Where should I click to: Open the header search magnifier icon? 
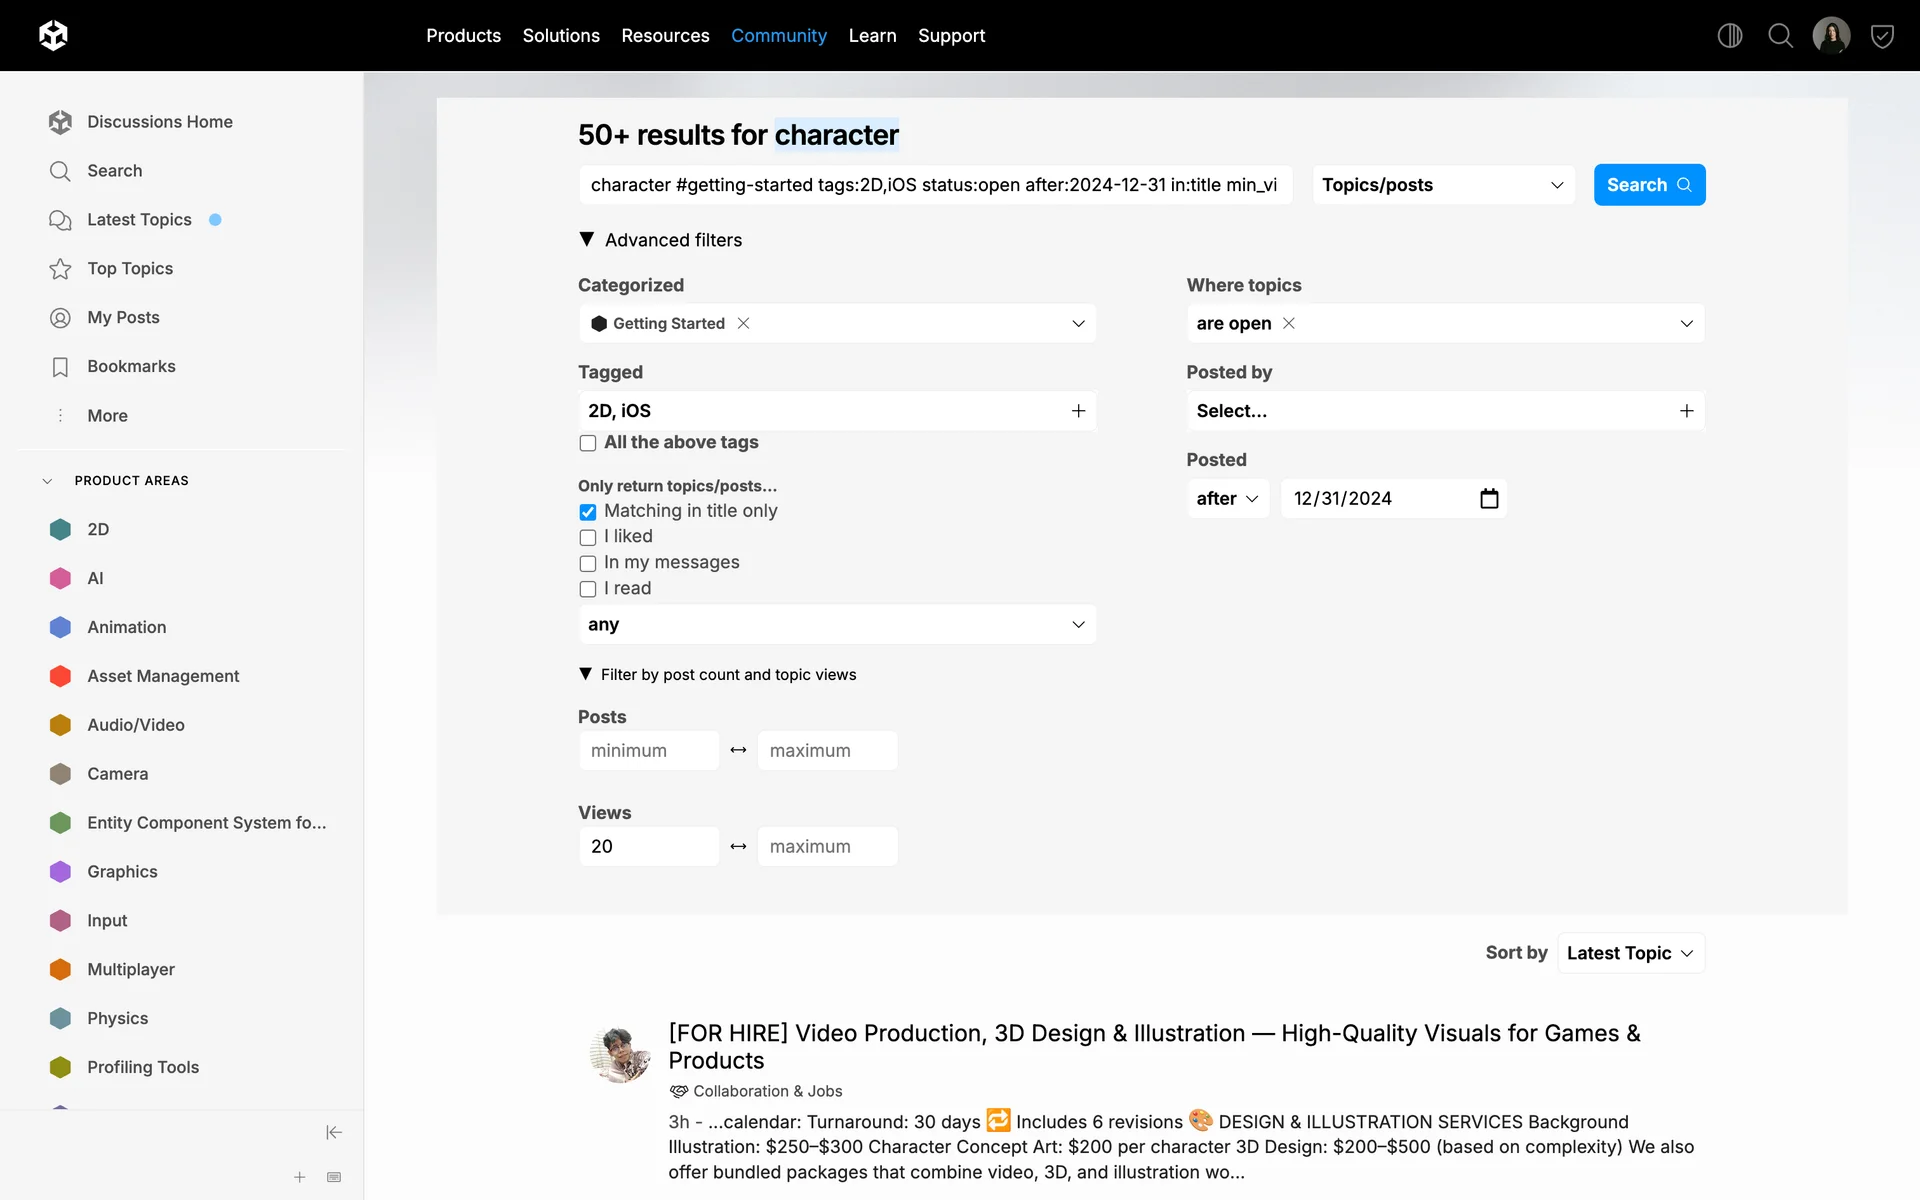tap(1780, 36)
